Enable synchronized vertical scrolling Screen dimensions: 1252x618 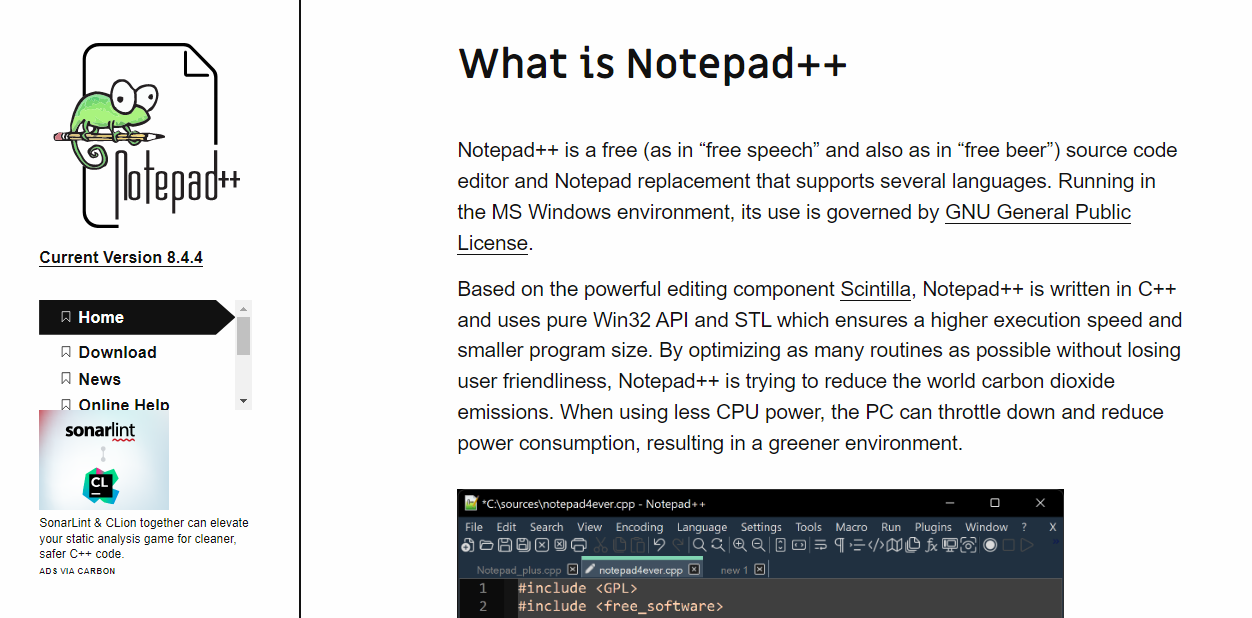781,545
